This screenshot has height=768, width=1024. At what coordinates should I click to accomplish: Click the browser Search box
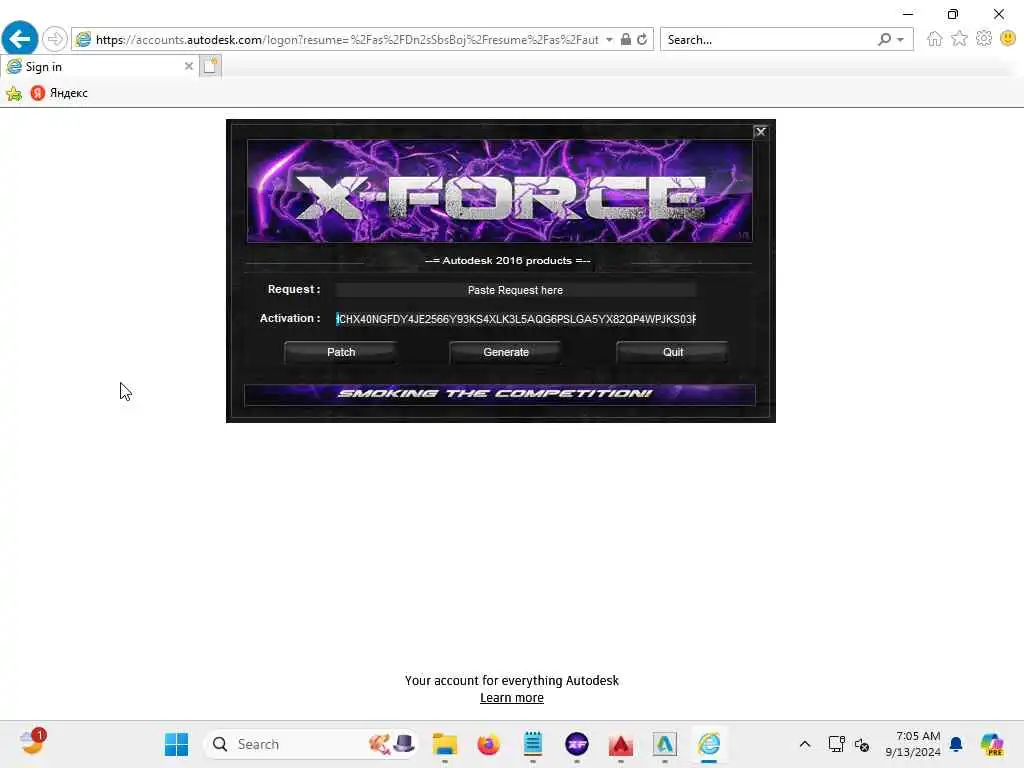click(x=768, y=40)
